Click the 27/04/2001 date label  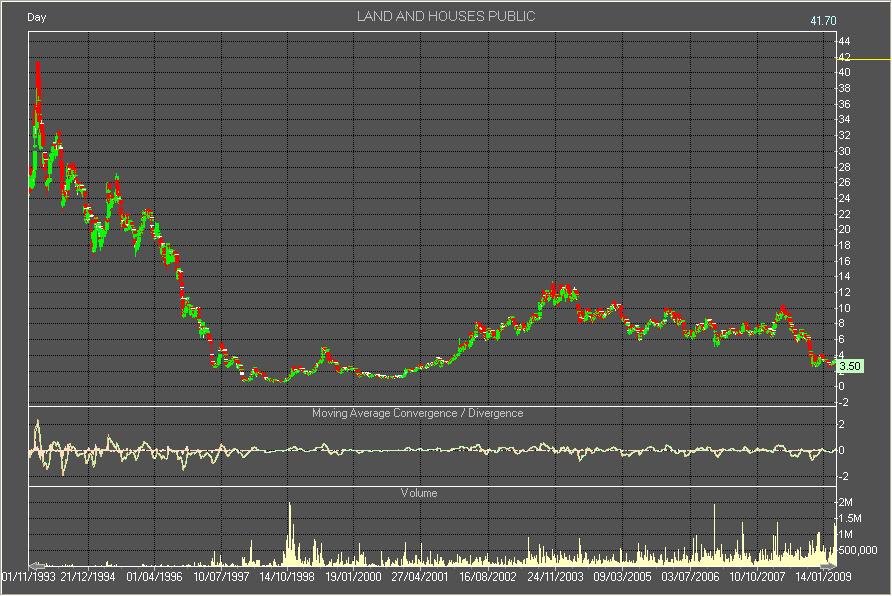[420, 577]
